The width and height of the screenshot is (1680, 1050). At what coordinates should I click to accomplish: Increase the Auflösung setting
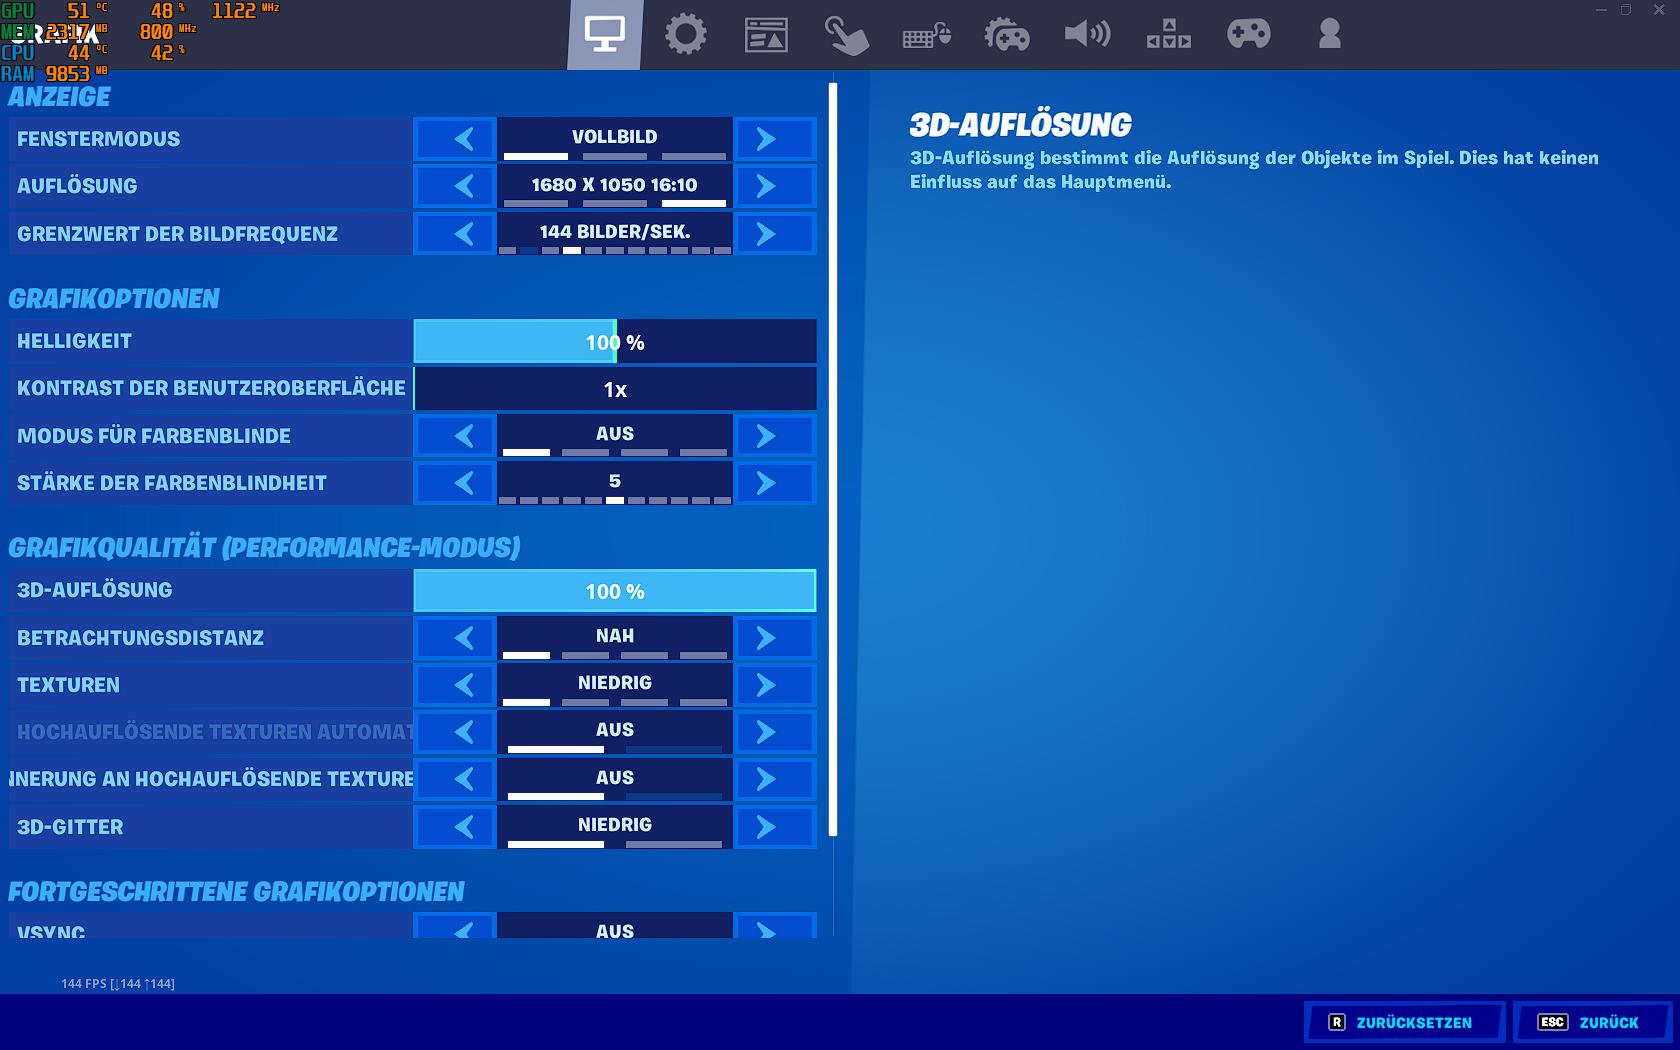775,186
